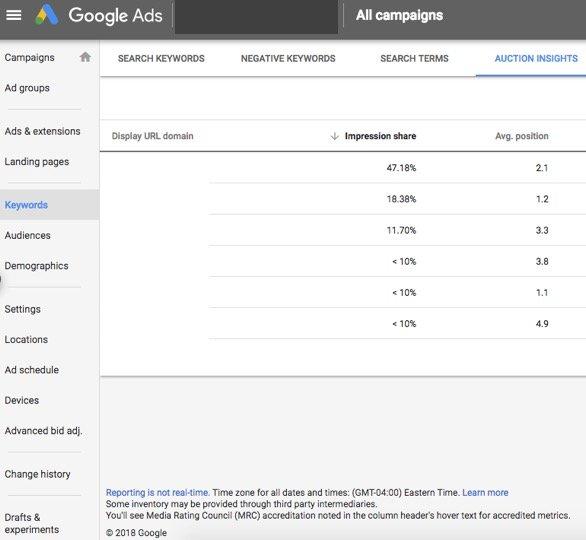Image resolution: width=586 pixels, height=540 pixels.
Task: Click the 11.70% impression share value
Action: coord(401,230)
